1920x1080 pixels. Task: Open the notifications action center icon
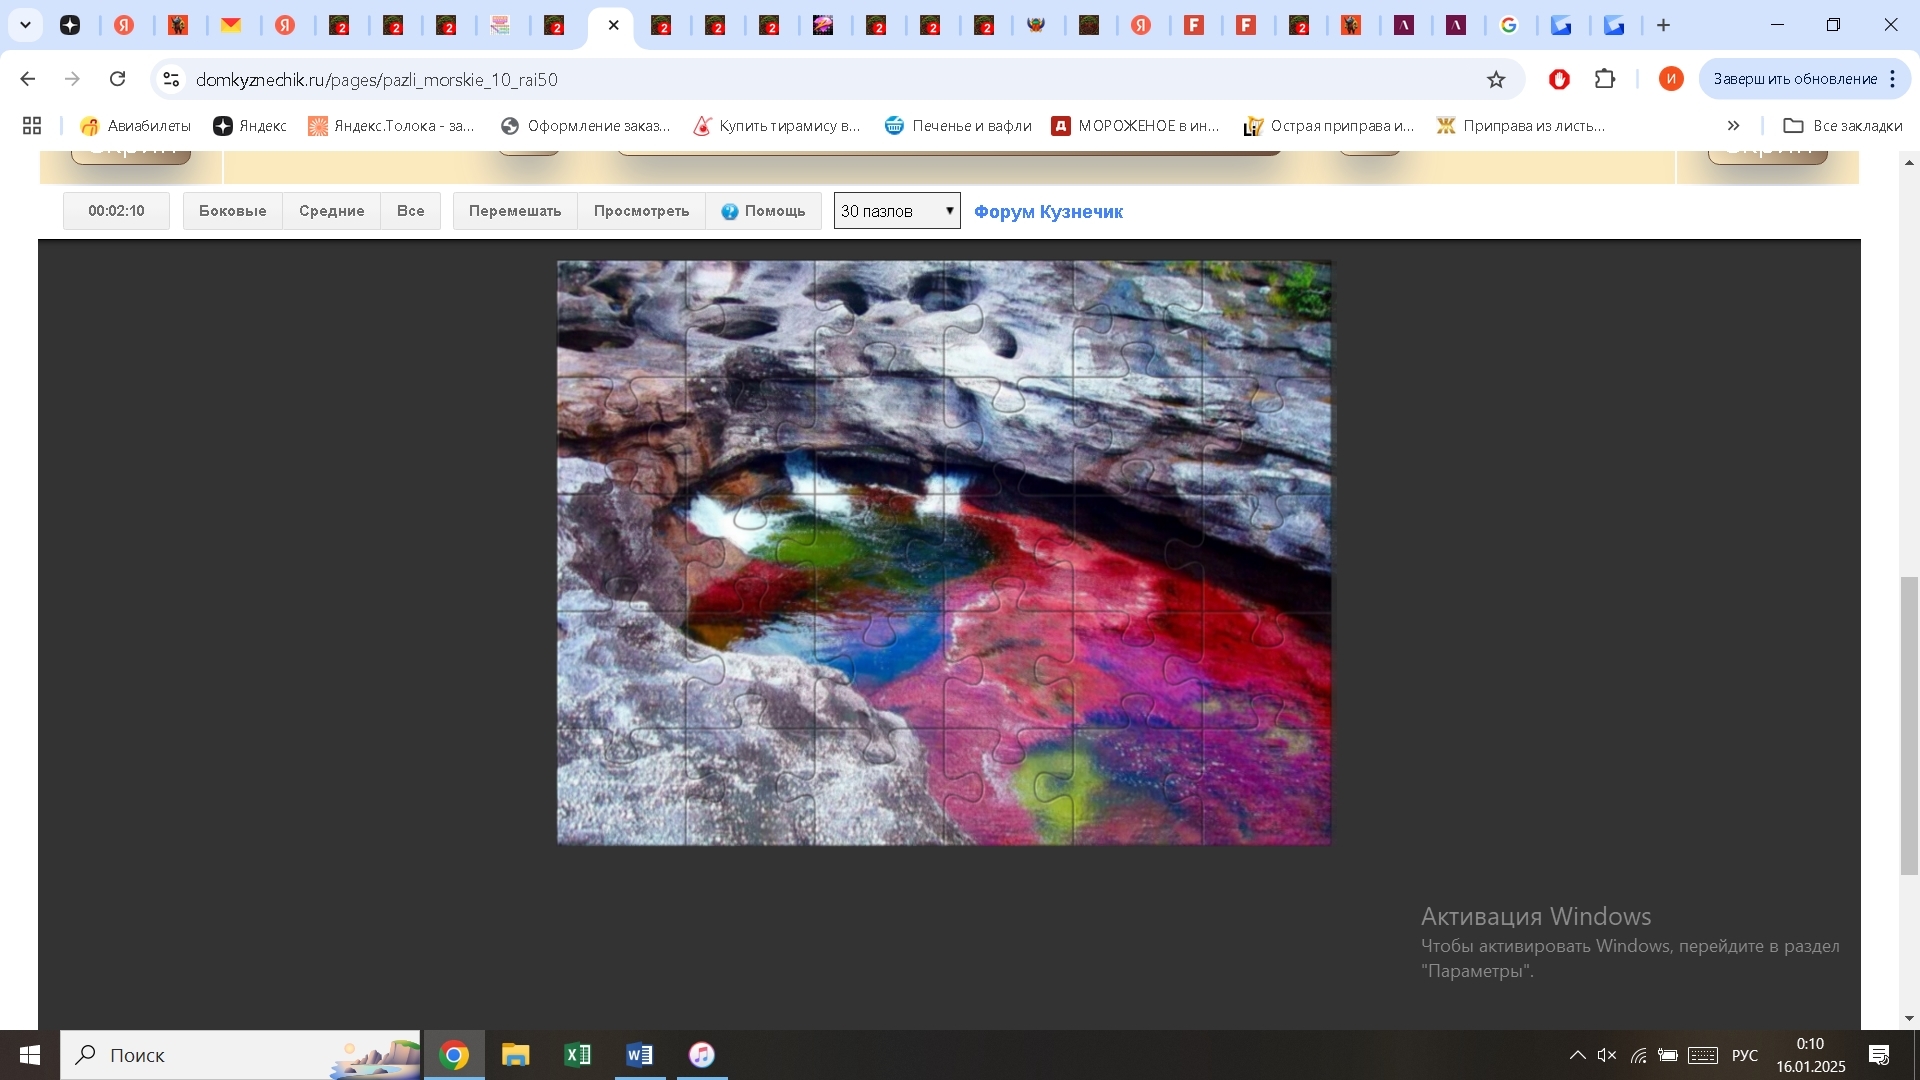pos(1879,1055)
